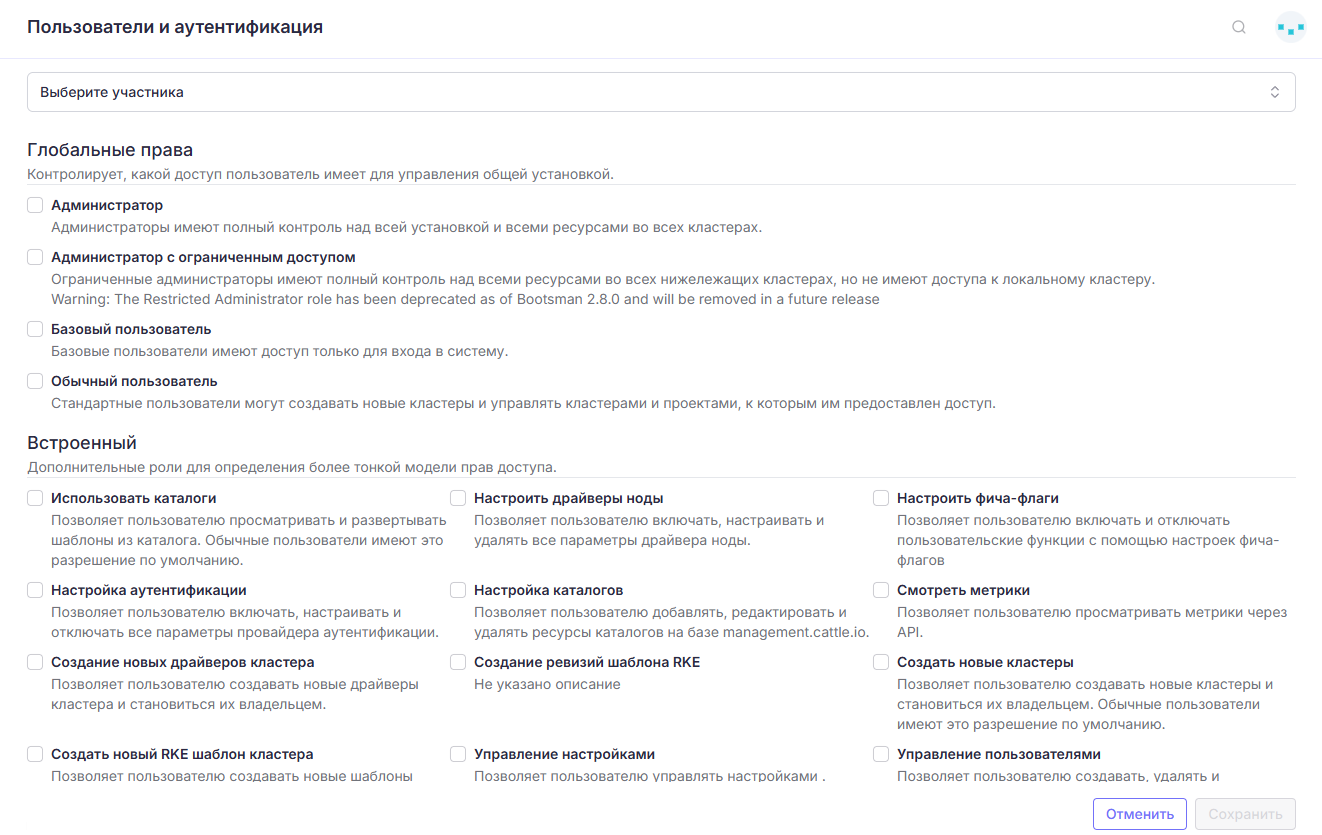Enable Использовать каталоги role

pyautogui.click(x=35, y=498)
